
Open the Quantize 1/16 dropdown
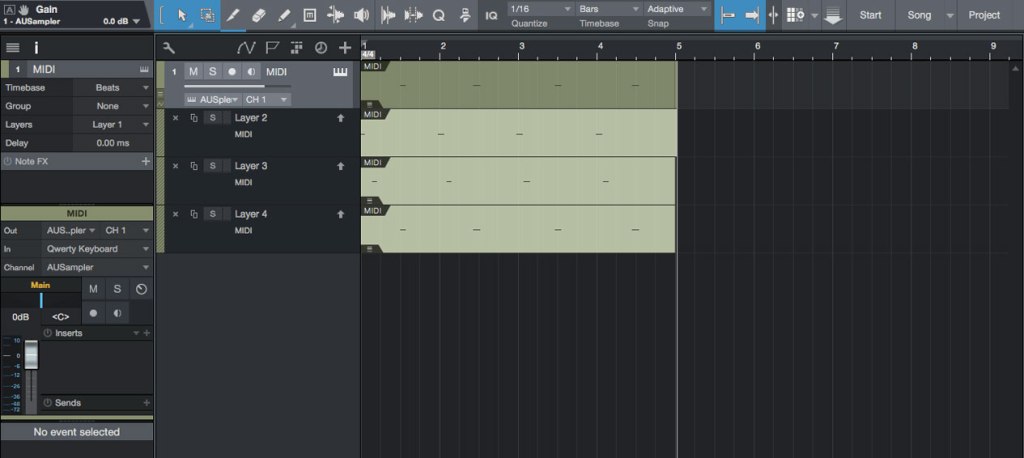[x=540, y=9]
